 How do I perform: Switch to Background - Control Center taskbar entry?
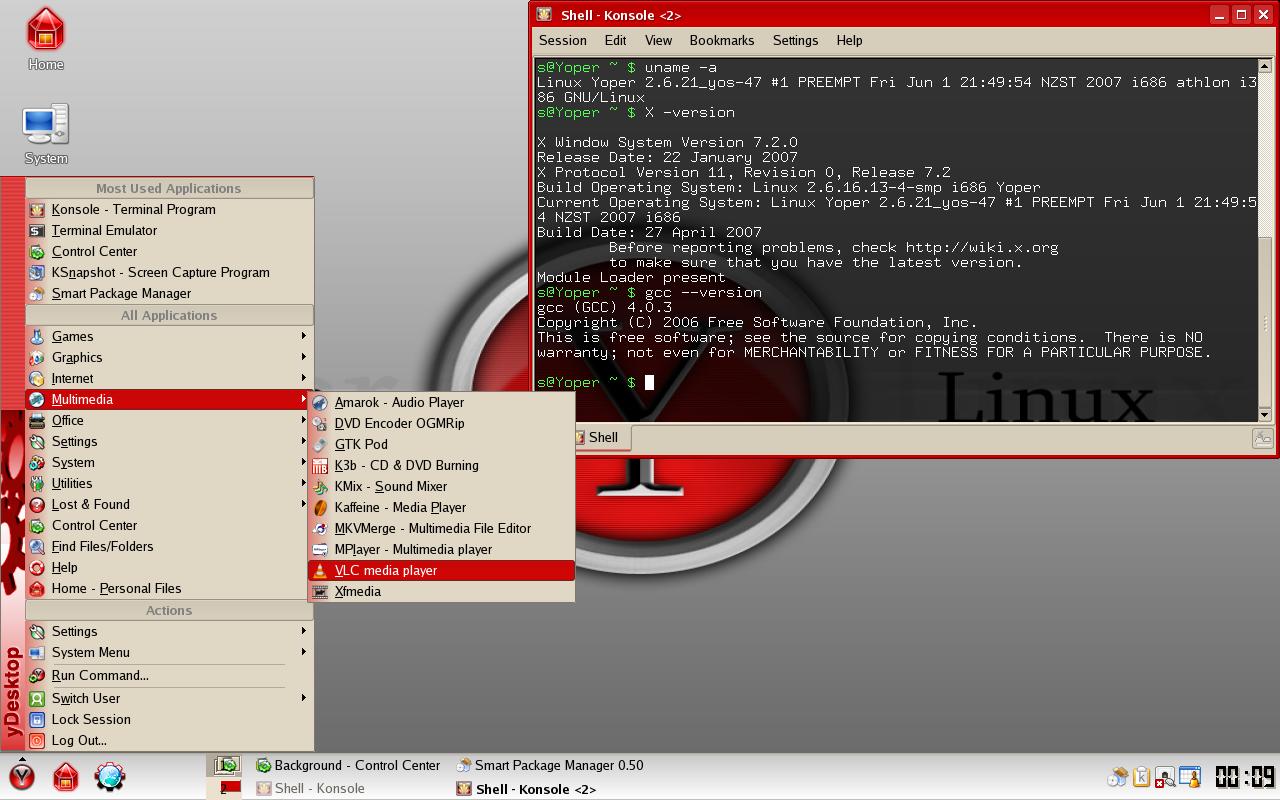coord(348,765)
